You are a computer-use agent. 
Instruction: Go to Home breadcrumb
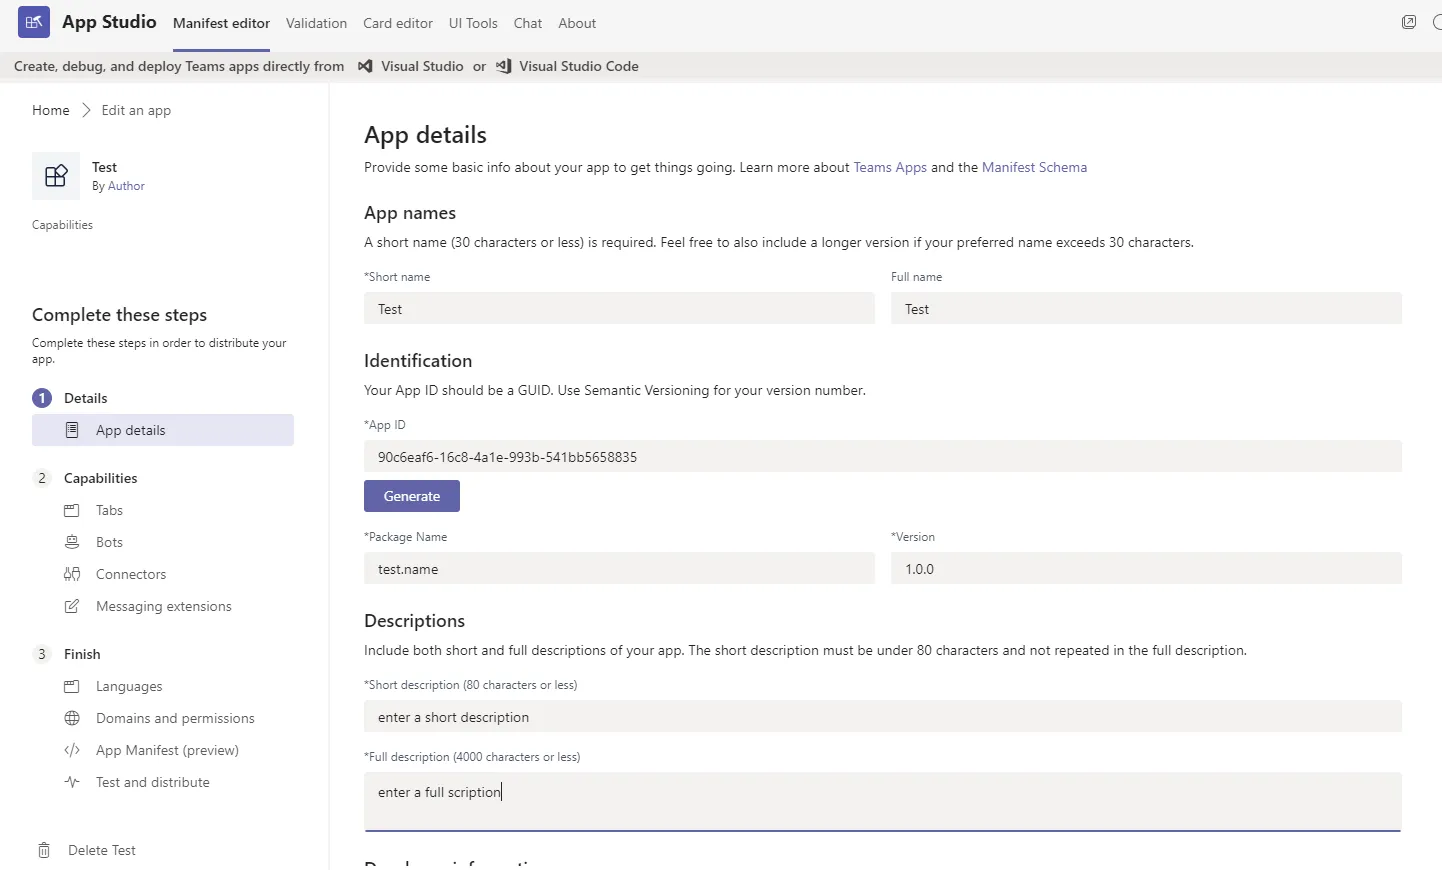point(51,111)
